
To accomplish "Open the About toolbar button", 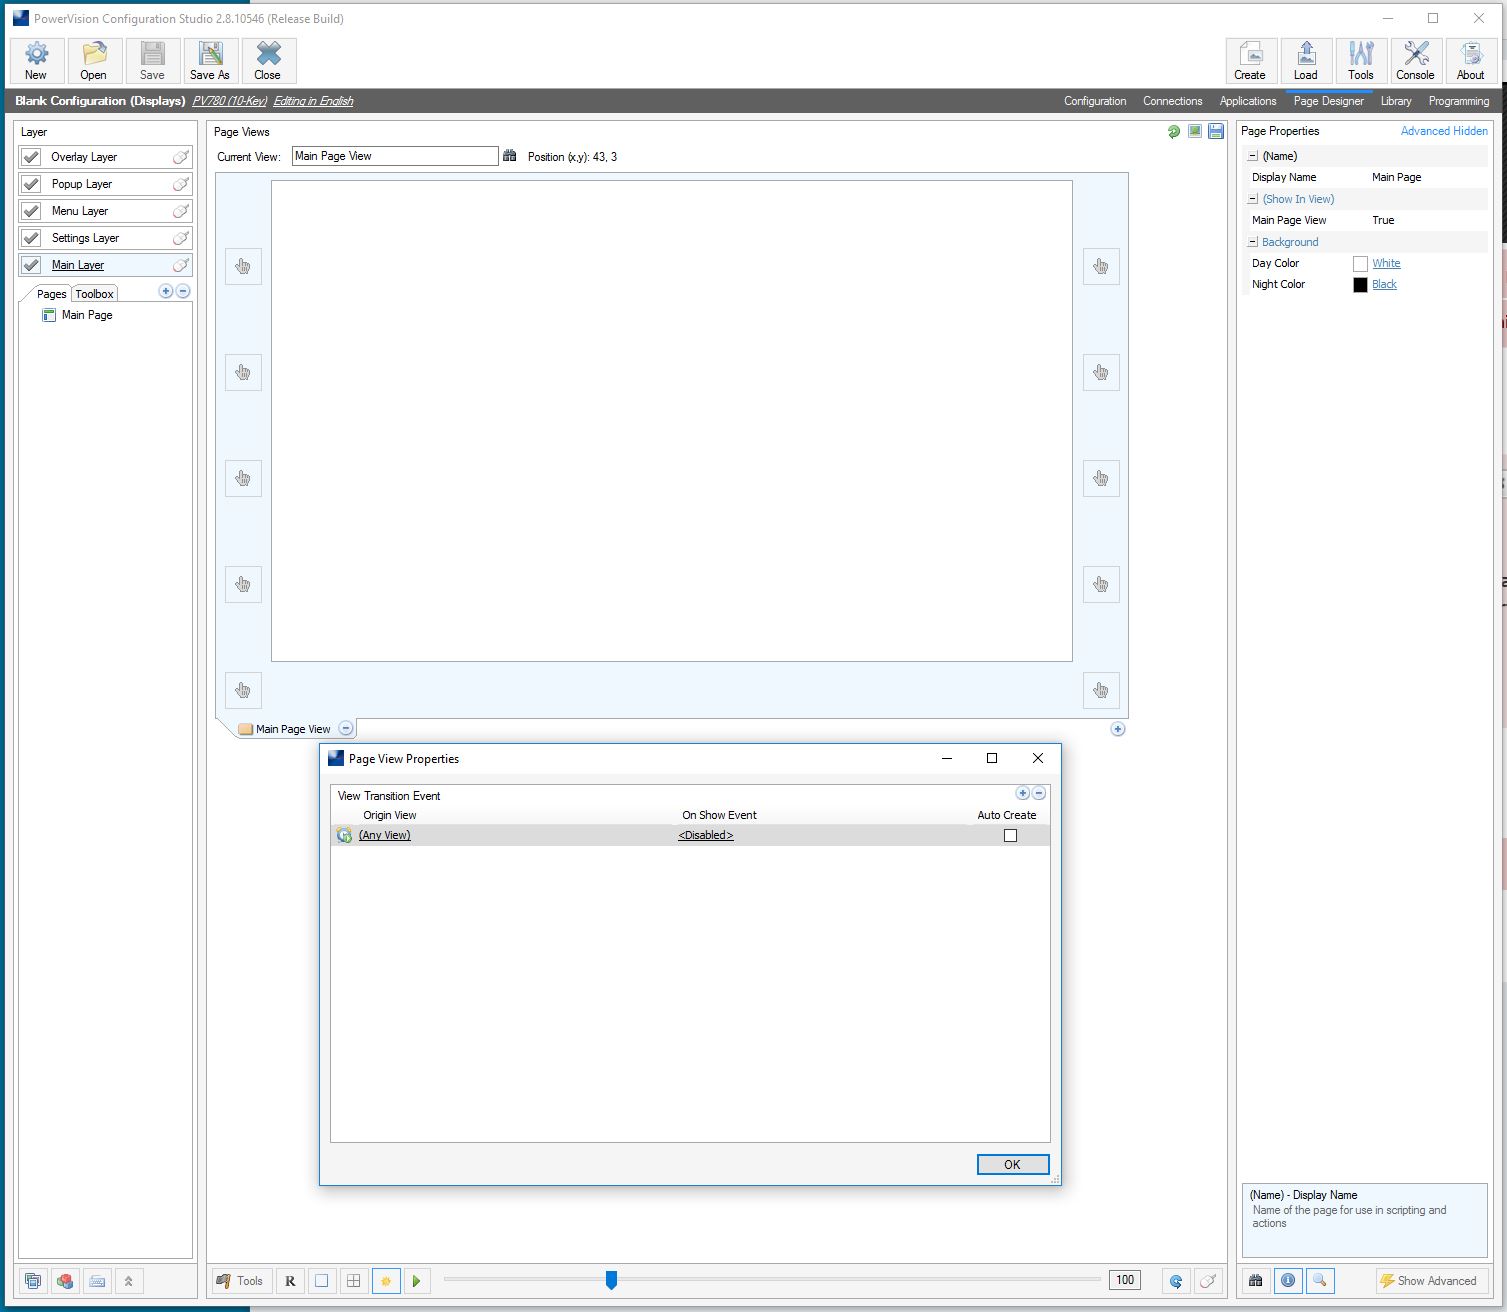I will [x=1471, y=61].
